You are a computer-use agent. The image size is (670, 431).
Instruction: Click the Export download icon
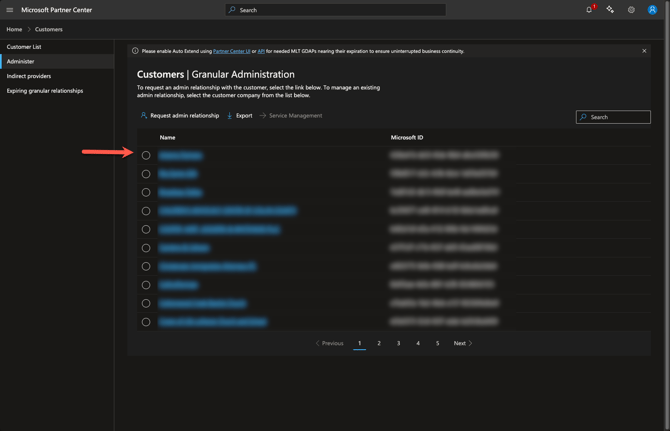click(230, 116)
